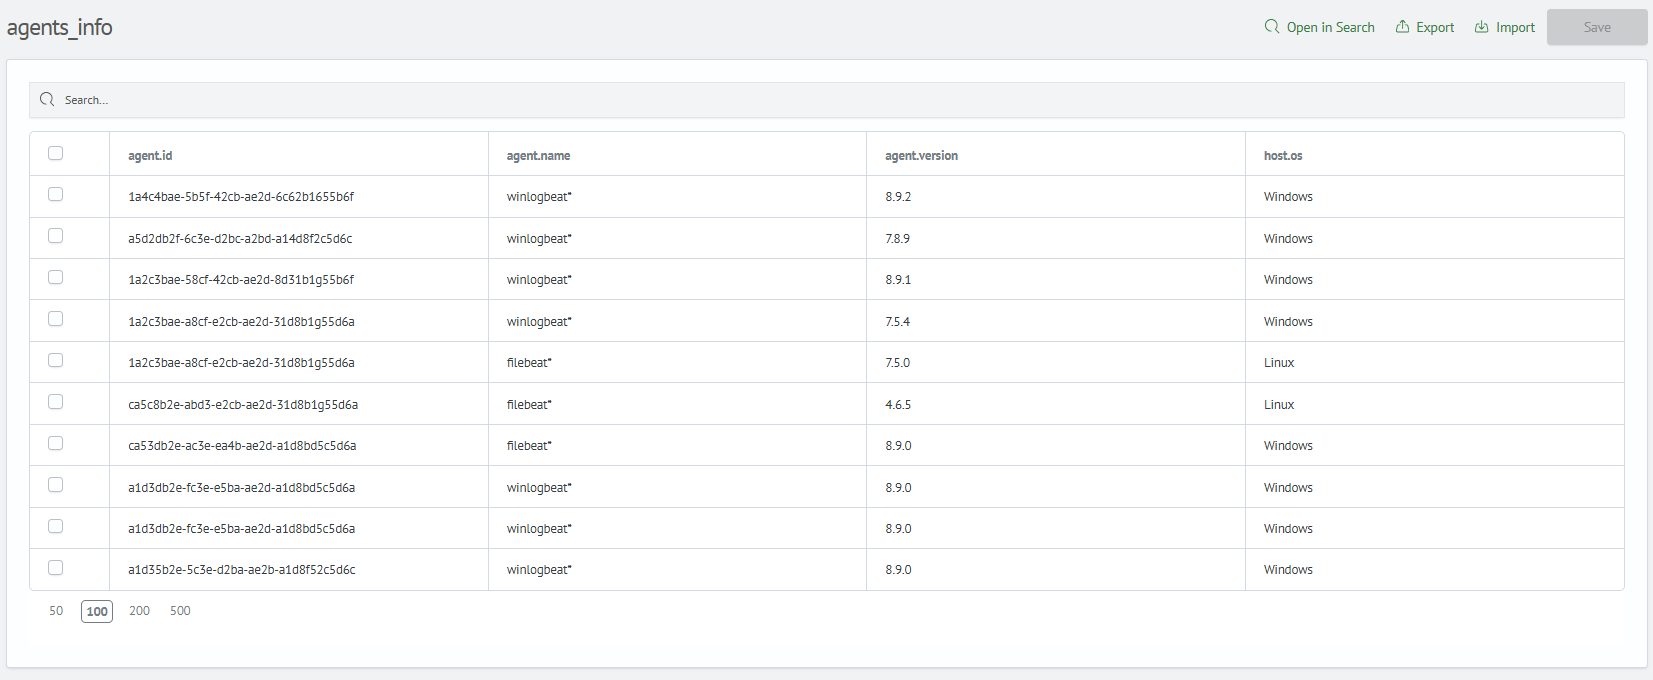Click filebeat* in the version 4.6.5 row
Image resolution: width=1653 pixels, height=680 pixels.
[x=529, y=405]
